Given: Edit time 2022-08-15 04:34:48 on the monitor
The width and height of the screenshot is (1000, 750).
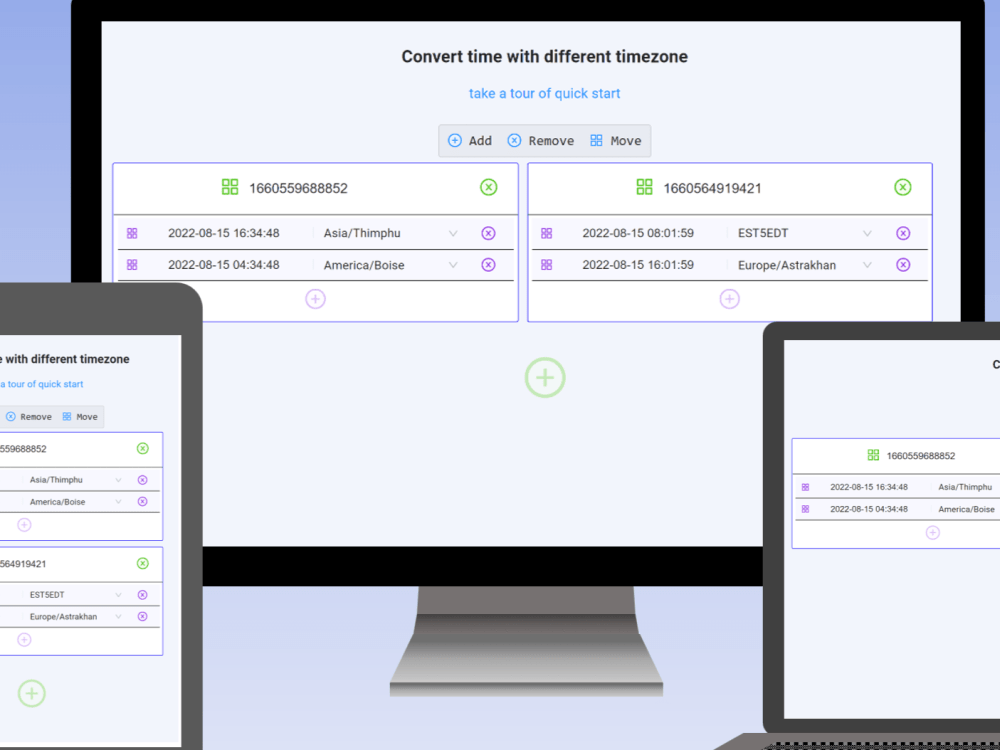Looking at the screenshot, I should (x=224, y=265).
